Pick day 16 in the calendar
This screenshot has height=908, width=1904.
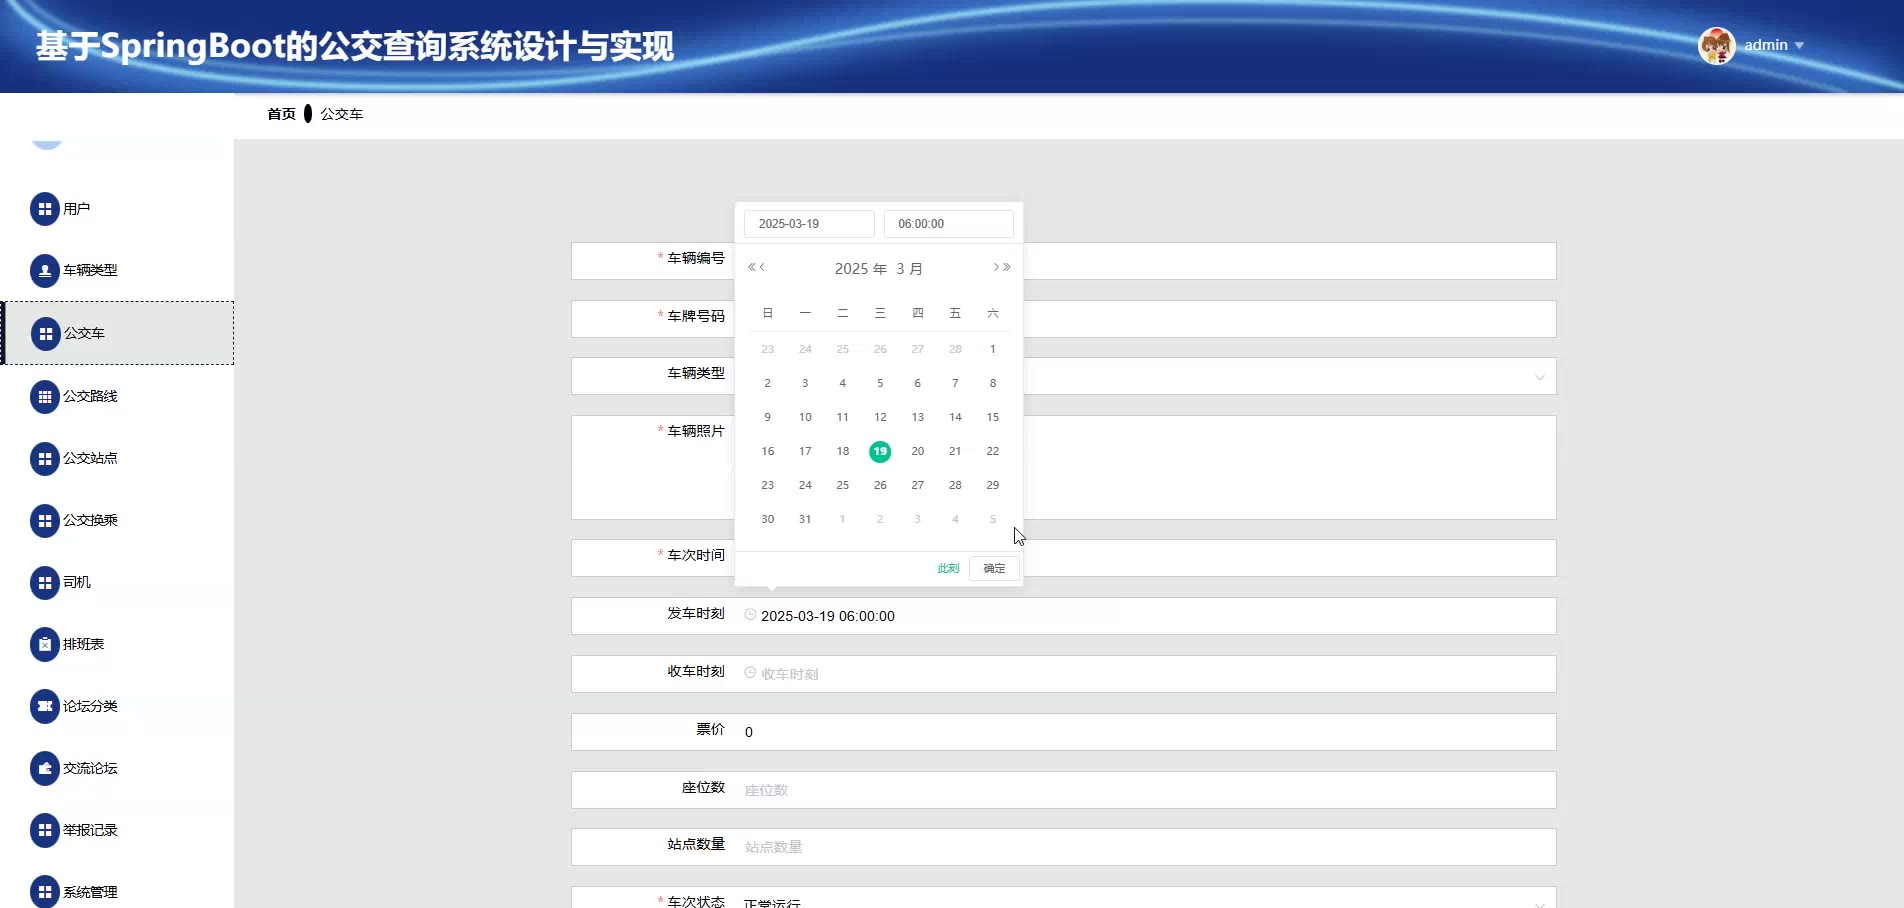point(768,451)
